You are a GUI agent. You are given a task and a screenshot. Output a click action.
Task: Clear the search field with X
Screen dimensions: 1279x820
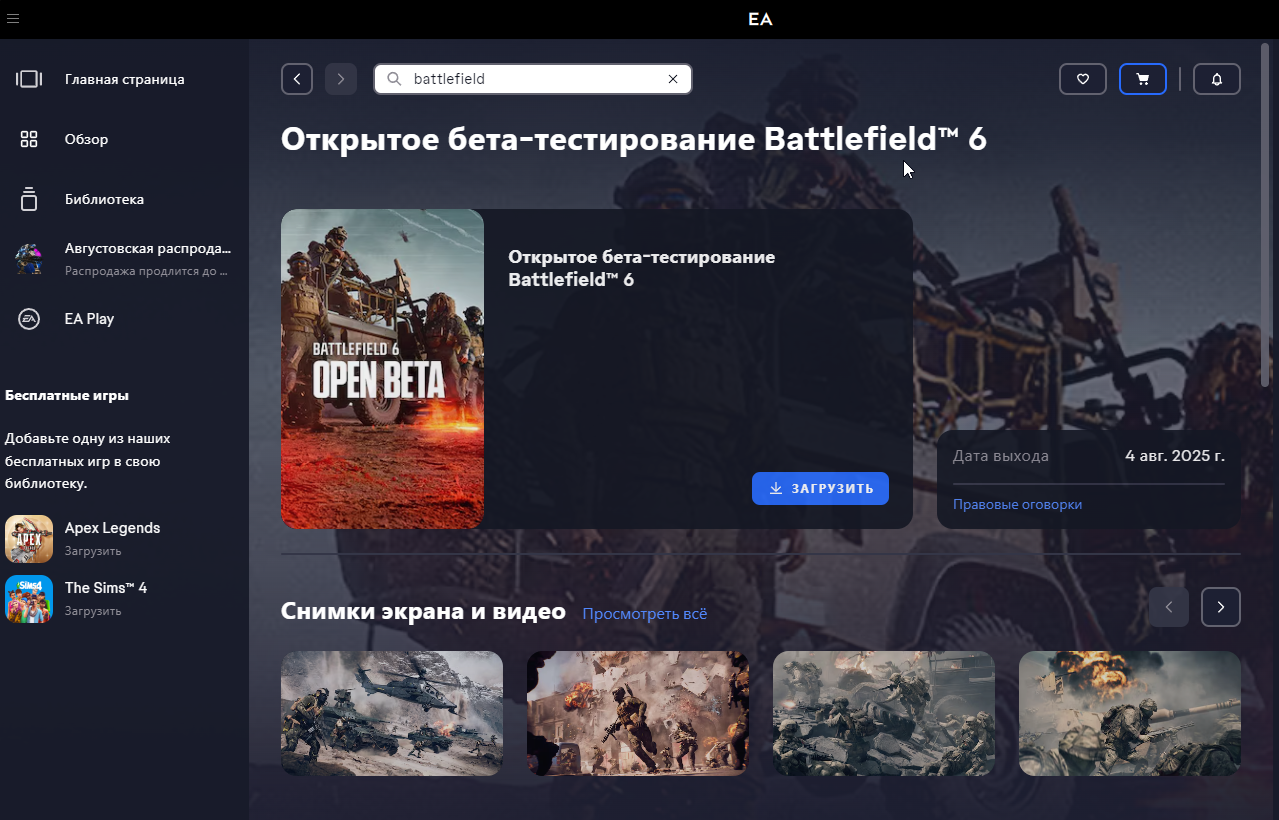click(x=673, y=79)
